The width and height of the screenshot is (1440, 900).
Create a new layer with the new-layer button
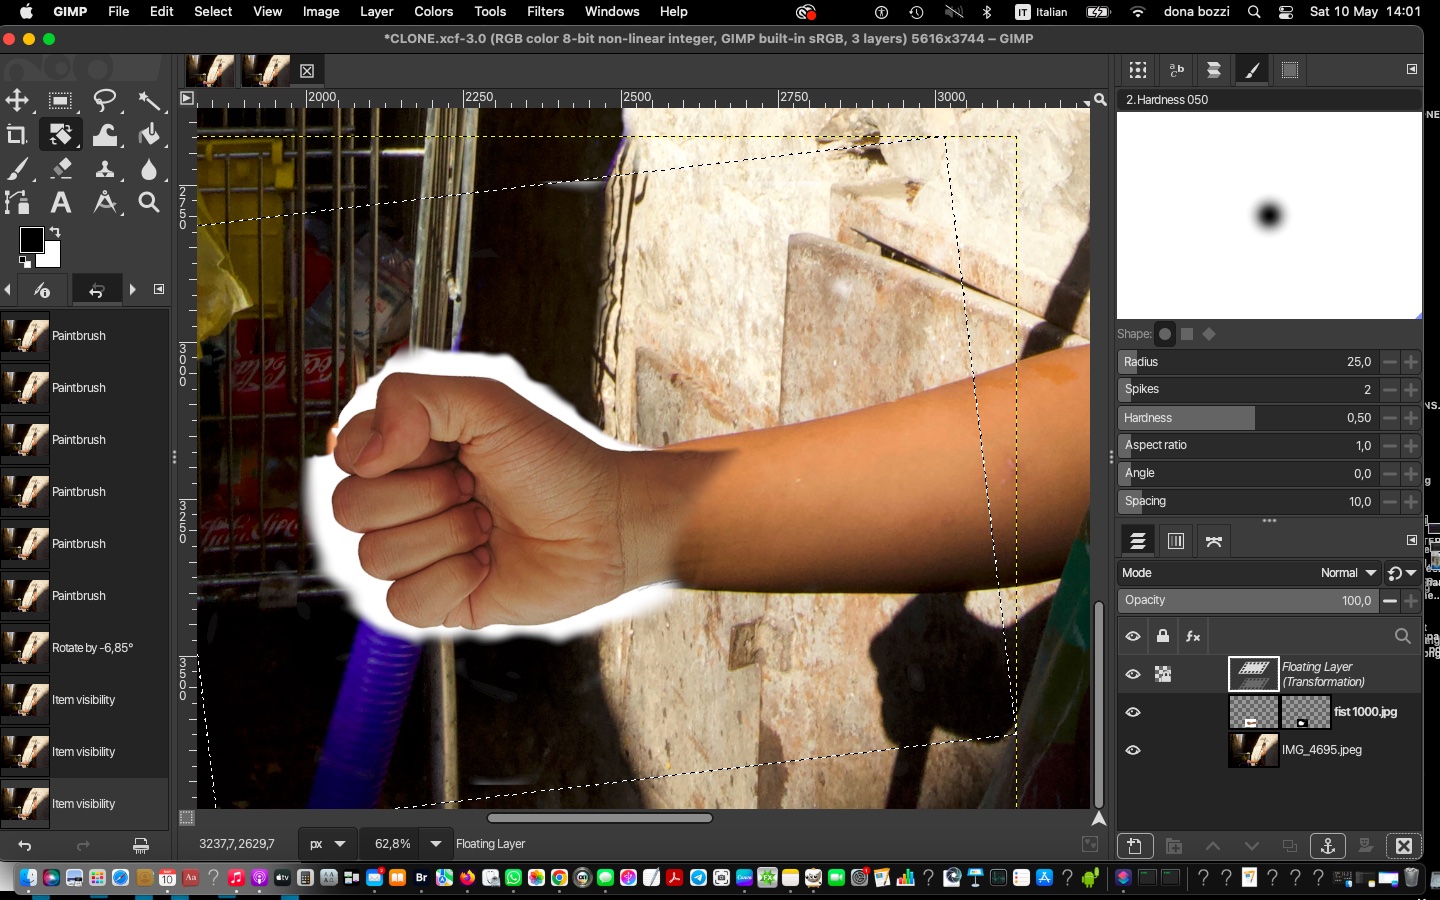1134,846
